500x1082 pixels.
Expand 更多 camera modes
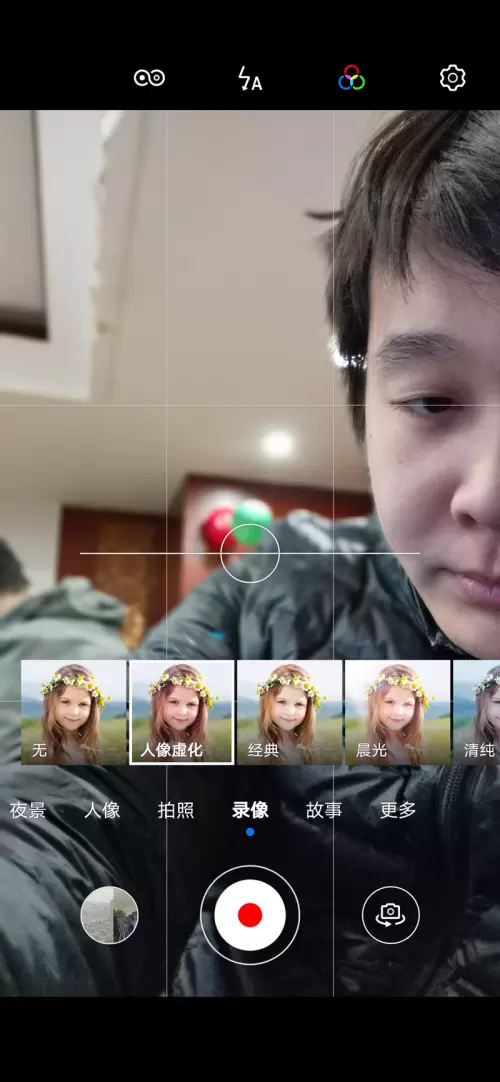(398, 810)
